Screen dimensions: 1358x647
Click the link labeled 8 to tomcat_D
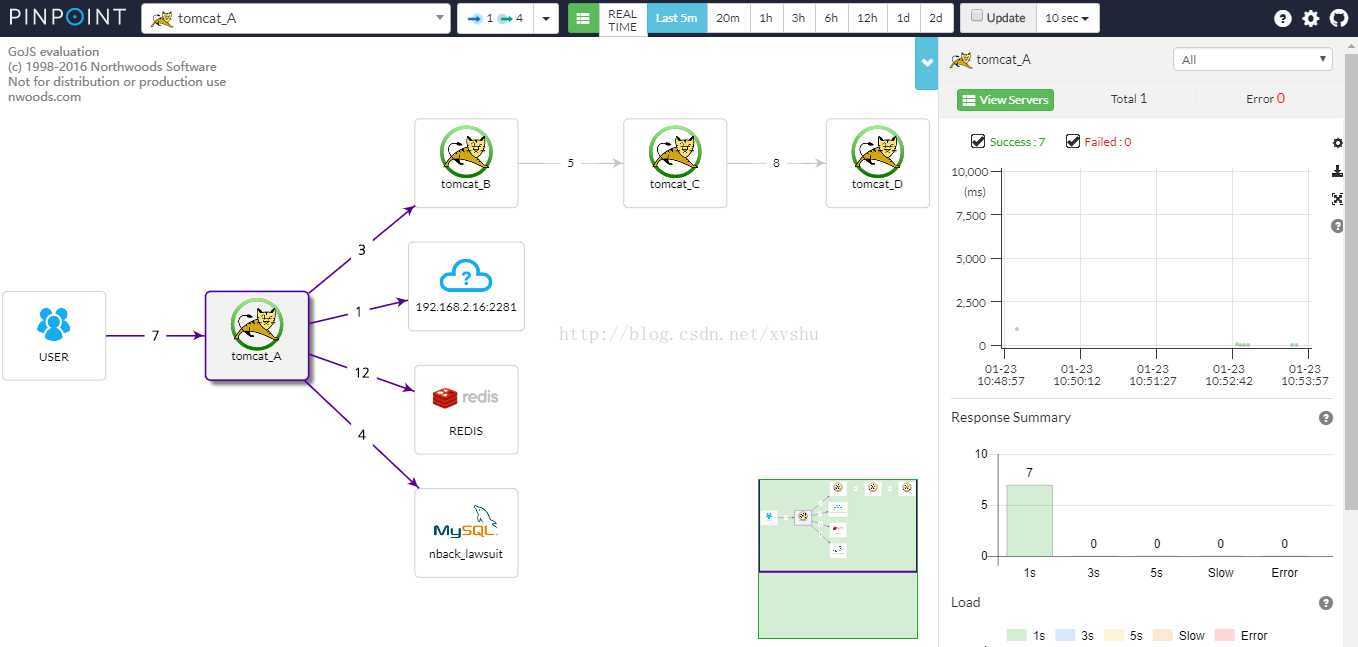(776, 163)
